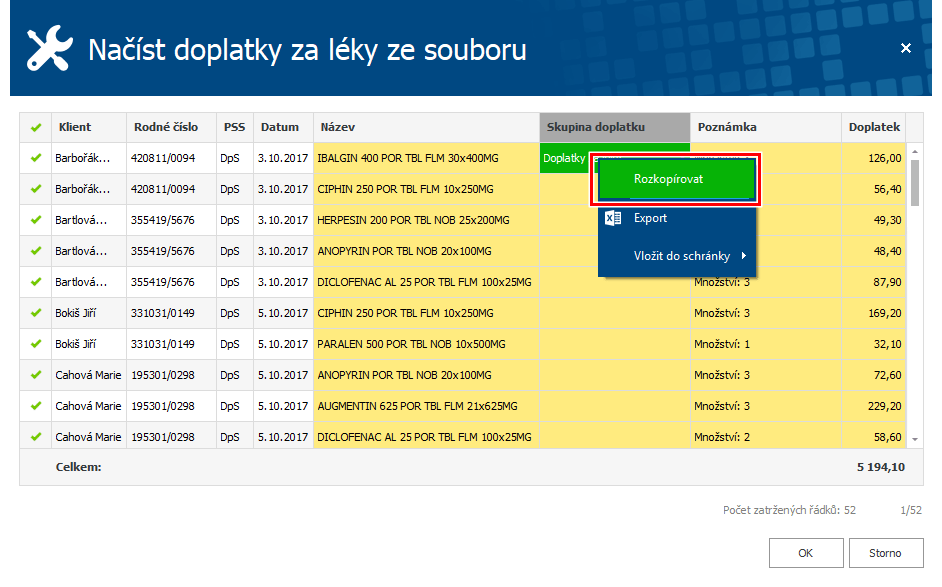Viewport: 942px width, 587px height.
Task: Click the doplatek value 72,60
Action: [888, 375]
